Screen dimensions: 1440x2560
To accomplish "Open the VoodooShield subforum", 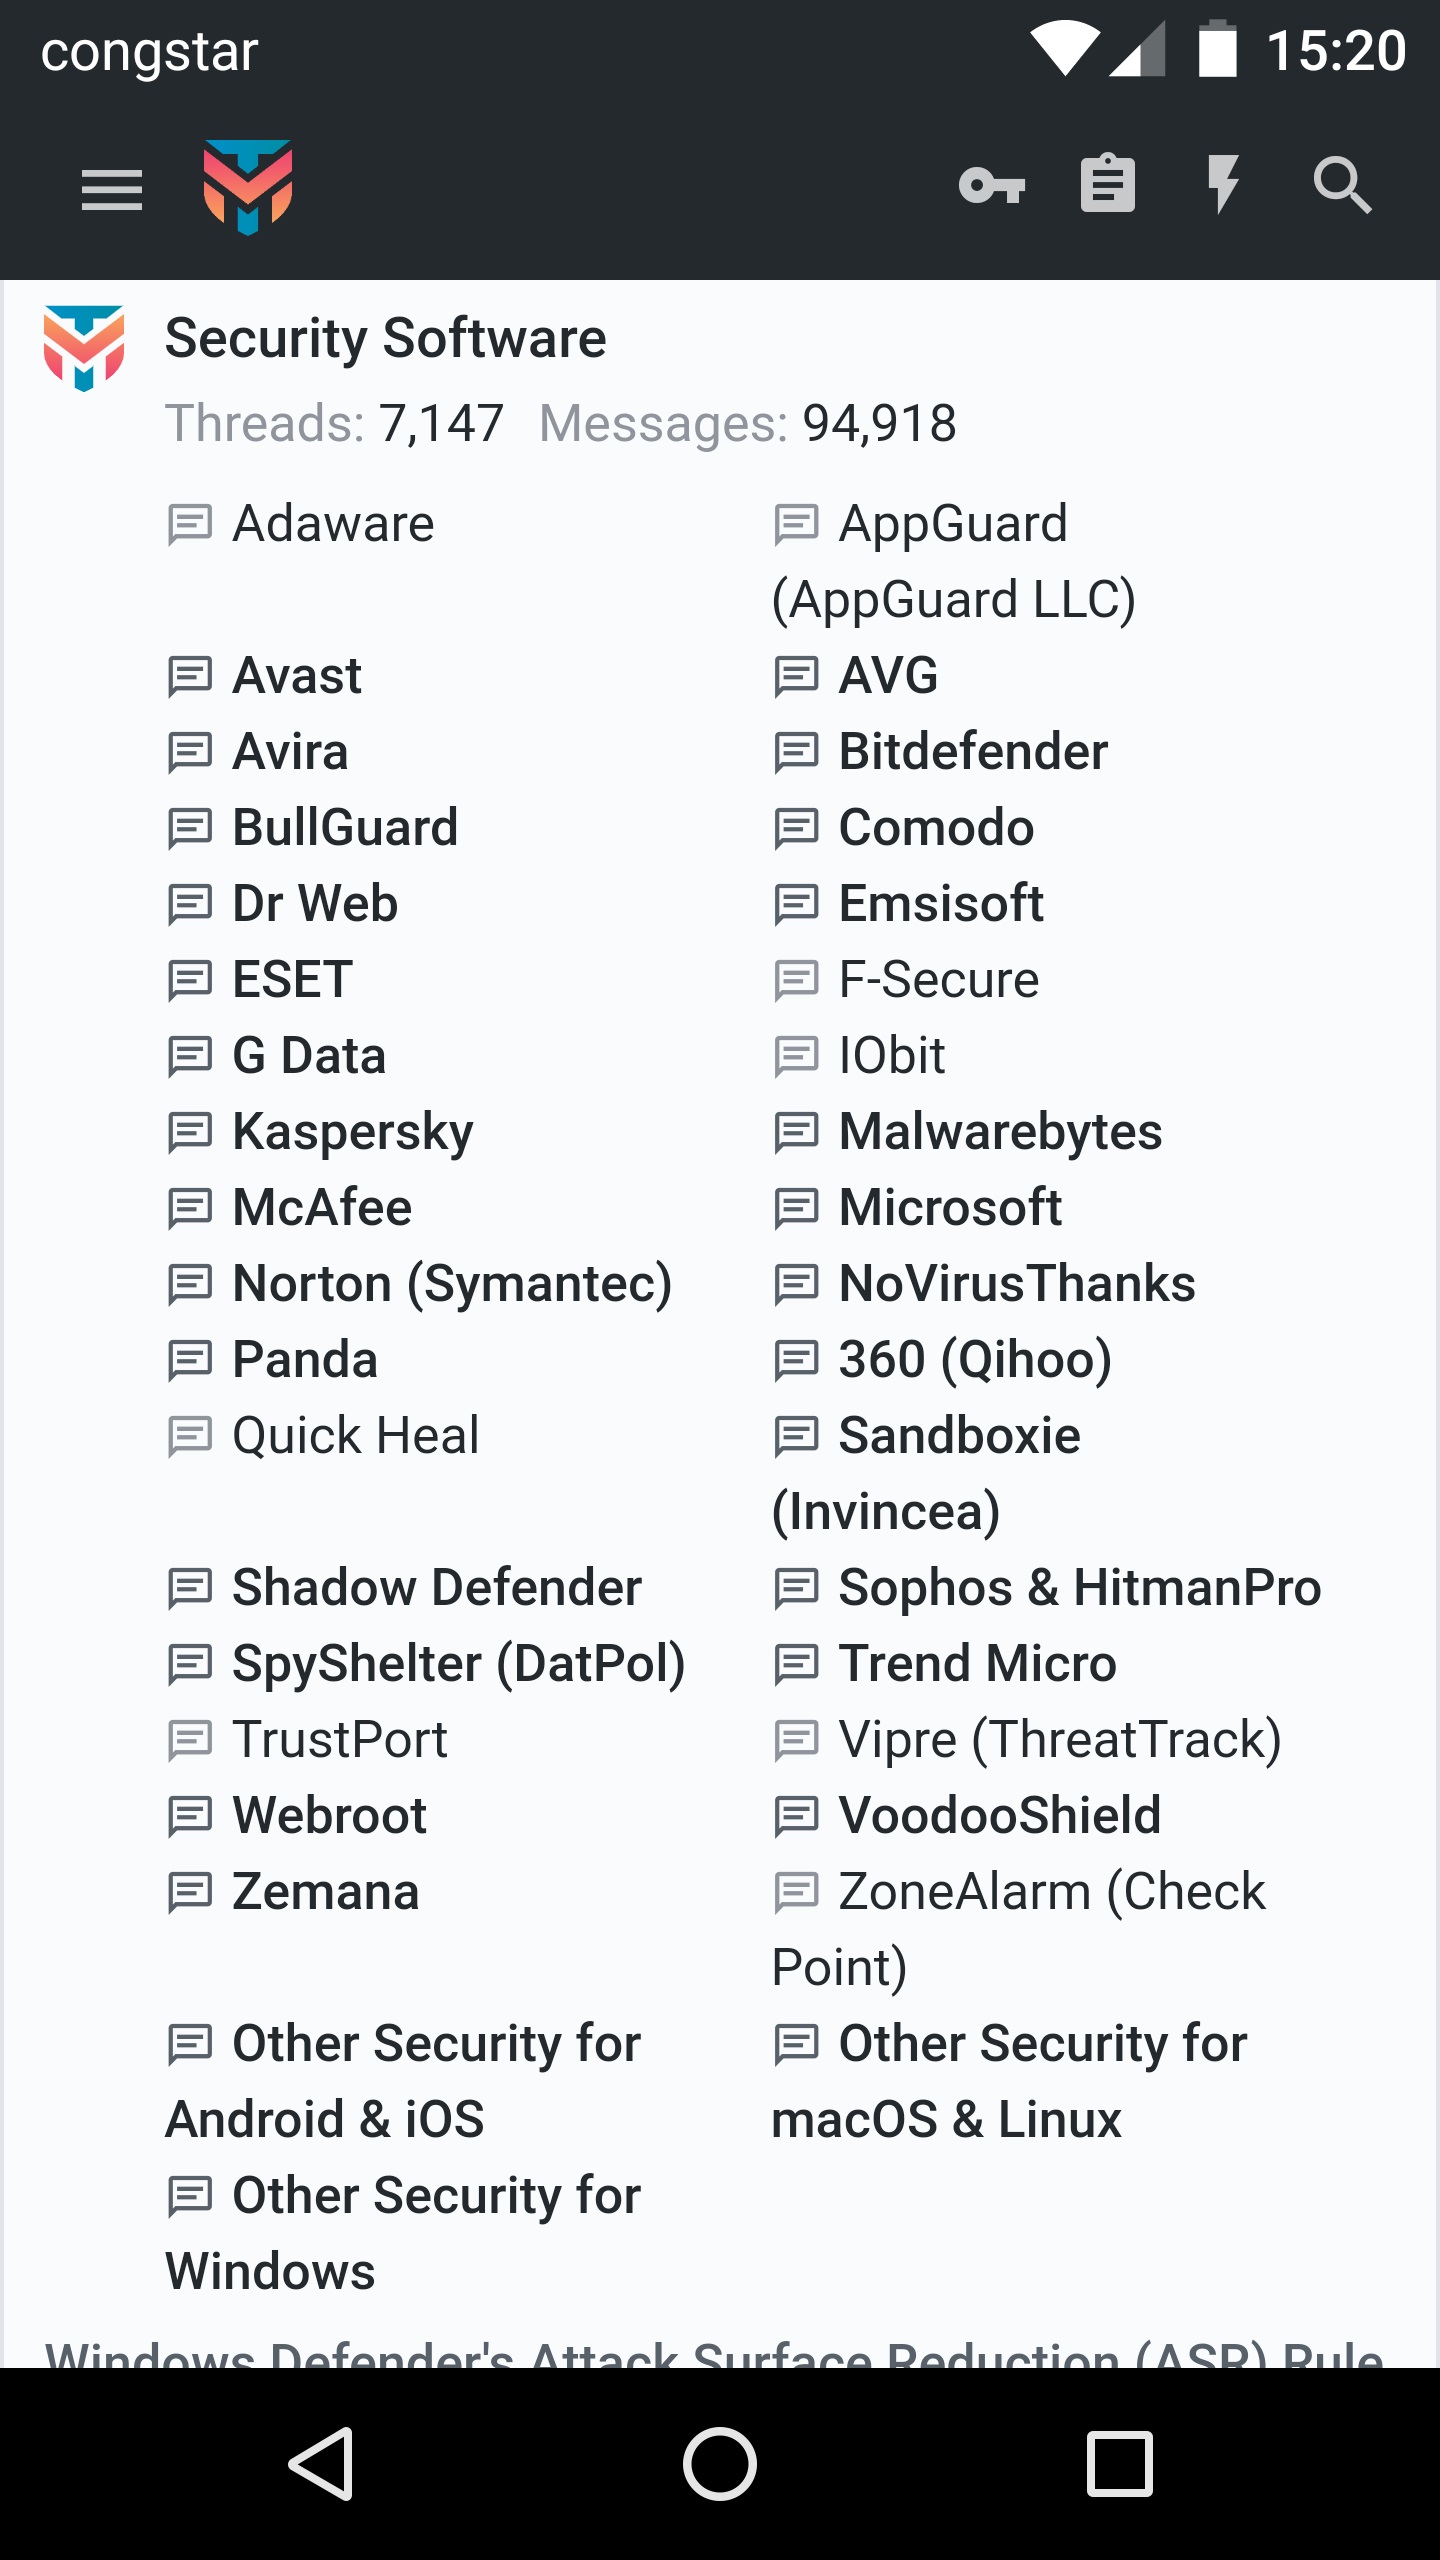I will (1000, 1816).
